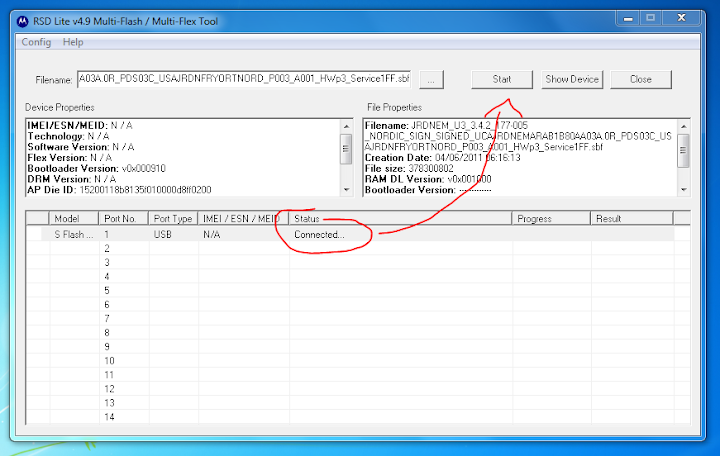The image size is (720, 456).
Task: Click the Bootloader Version line in File Properties
Action: 428,190
